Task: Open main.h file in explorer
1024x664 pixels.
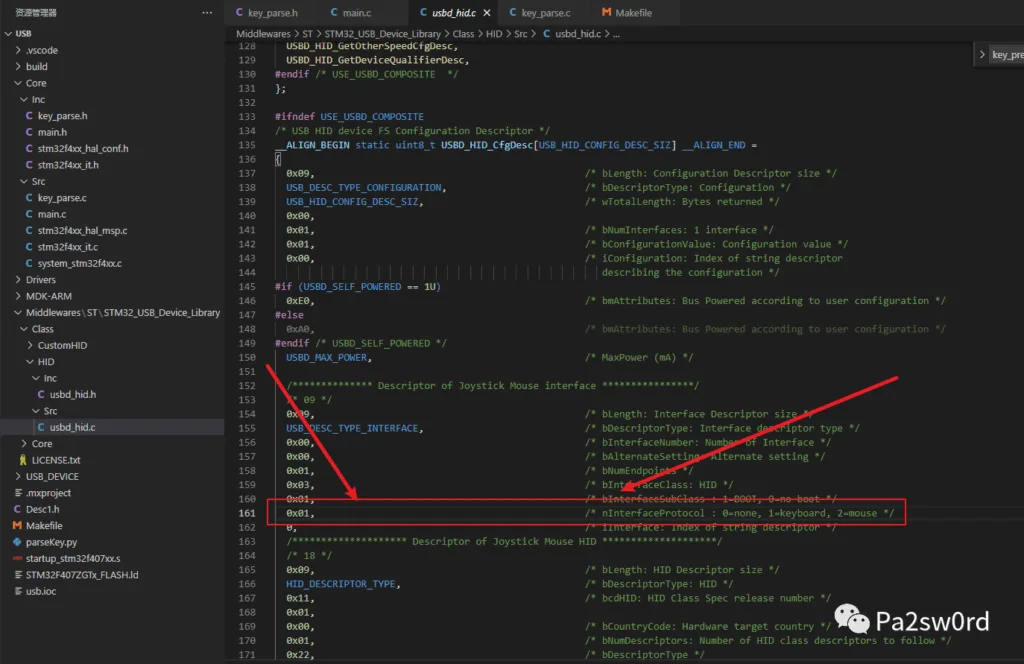Action: (52, 132)
